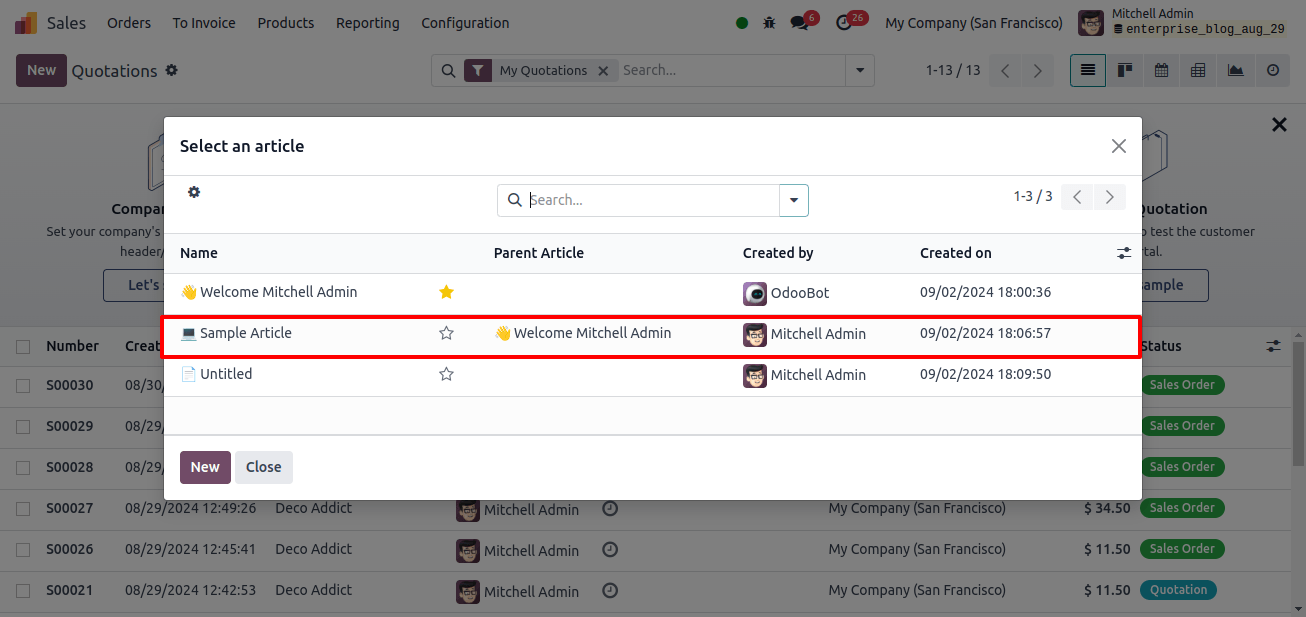The image size is (1306, 617).
Task: Sort articles by Created on column
Action: [956, 253]
